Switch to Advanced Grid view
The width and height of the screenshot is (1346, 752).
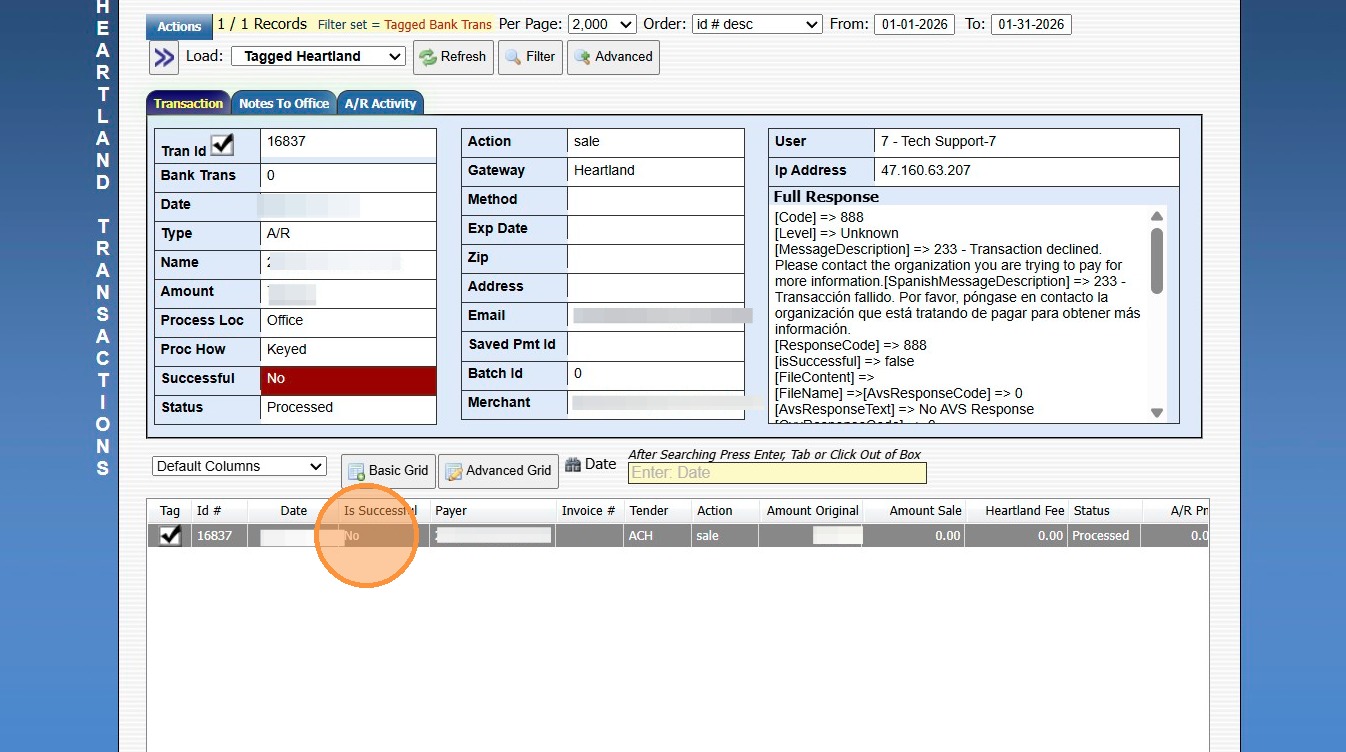pyautogui.click(x=498, y=471)
